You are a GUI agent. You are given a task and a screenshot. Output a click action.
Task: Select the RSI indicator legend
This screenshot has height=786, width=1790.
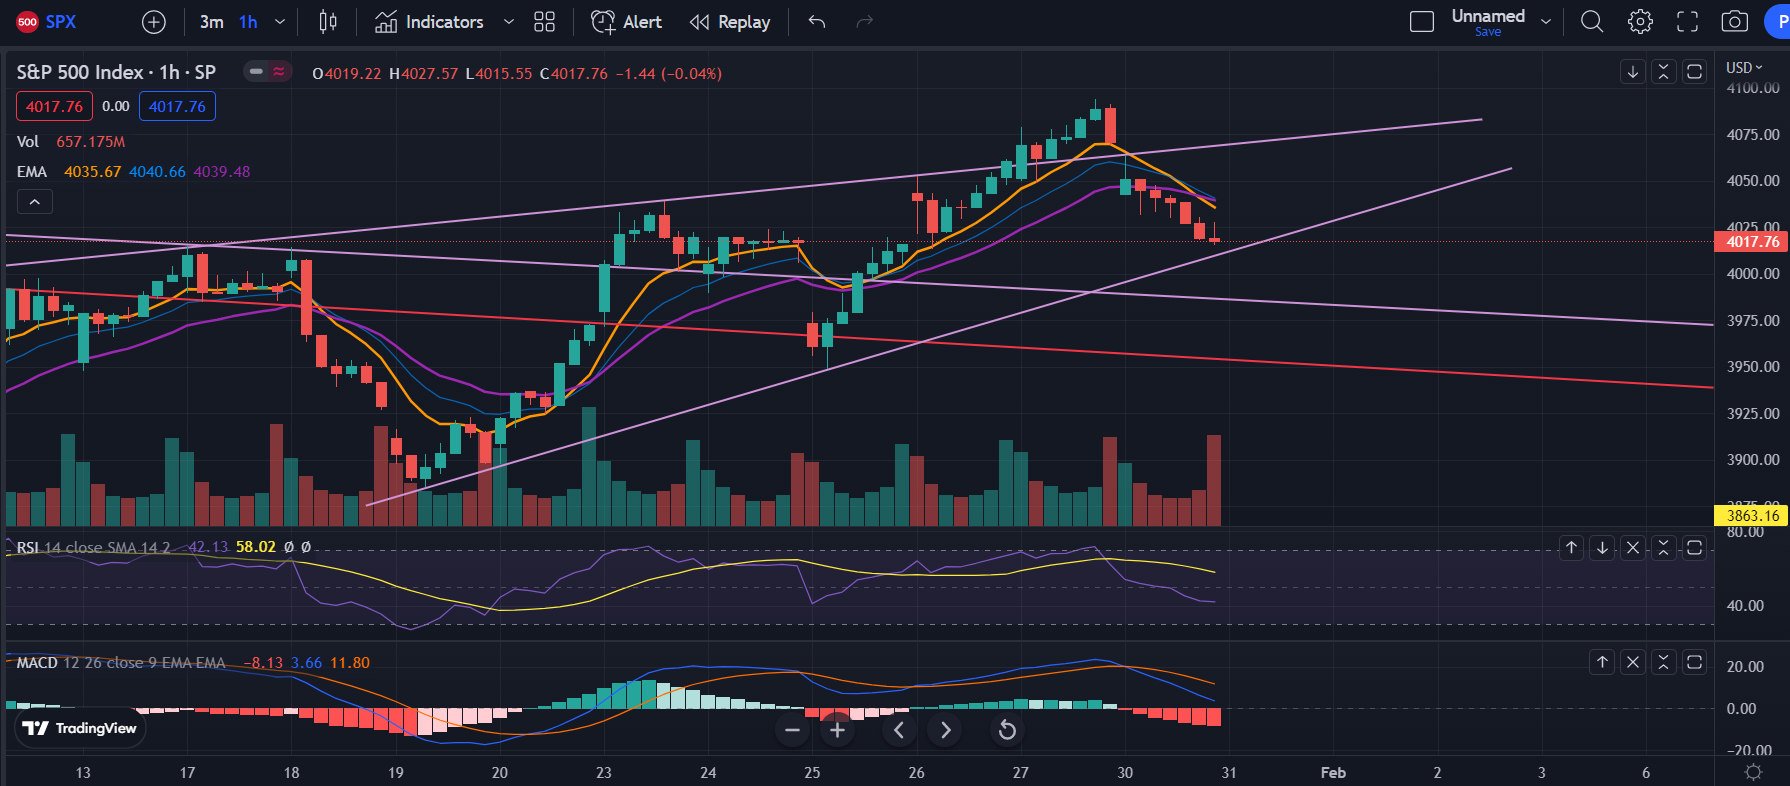click(x=93, y=547)
